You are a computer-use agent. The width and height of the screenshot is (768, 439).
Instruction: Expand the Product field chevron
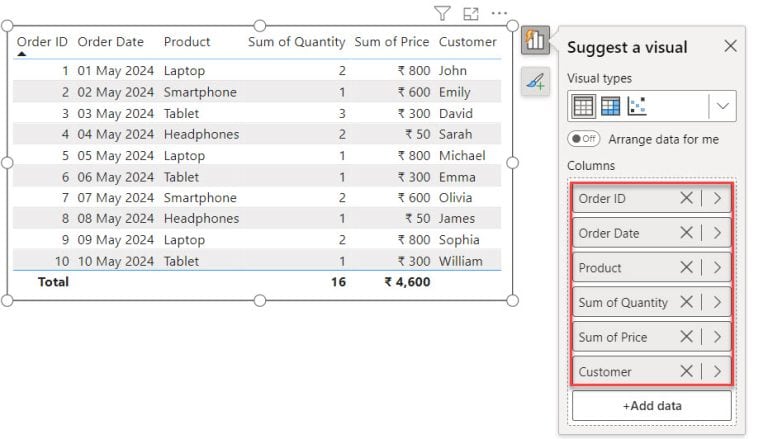click(x=718, y=268)
